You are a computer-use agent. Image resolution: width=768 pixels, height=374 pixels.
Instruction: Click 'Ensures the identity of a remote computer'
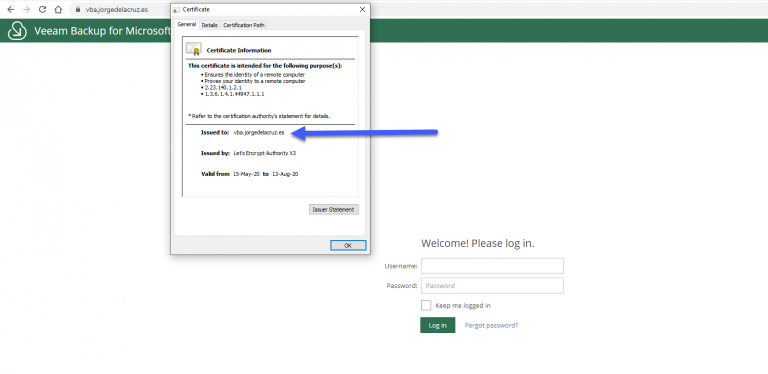pyautogui.click(x=254, y=74)
